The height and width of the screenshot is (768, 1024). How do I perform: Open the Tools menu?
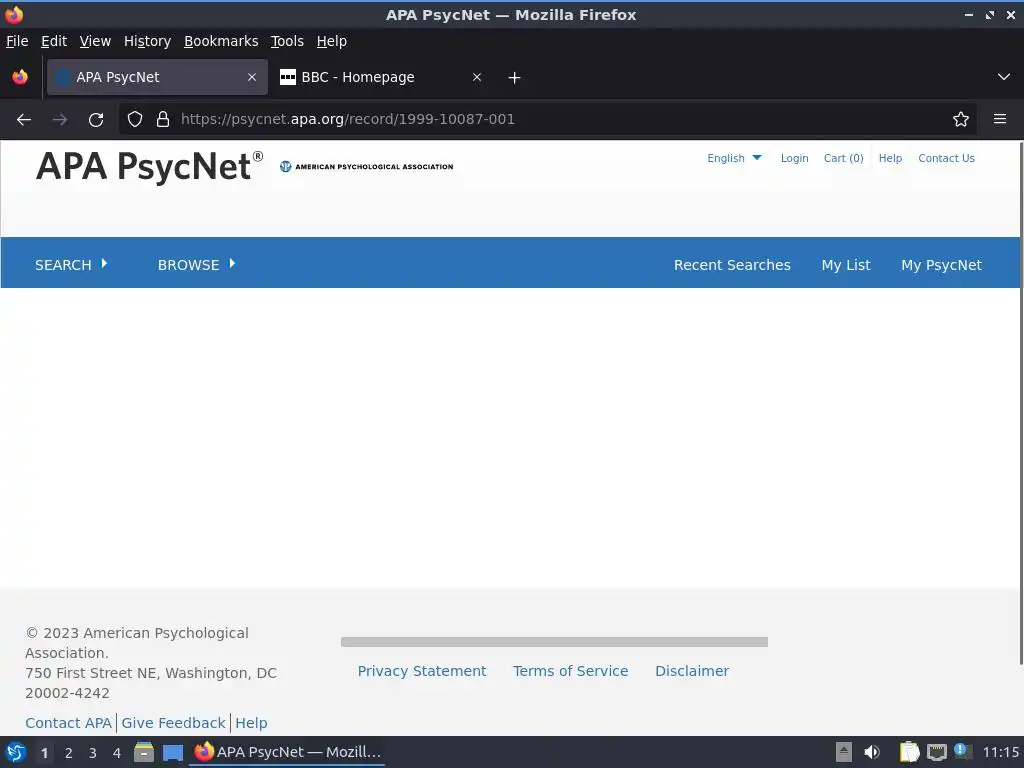pyautogui.click(x=287, y=41)
